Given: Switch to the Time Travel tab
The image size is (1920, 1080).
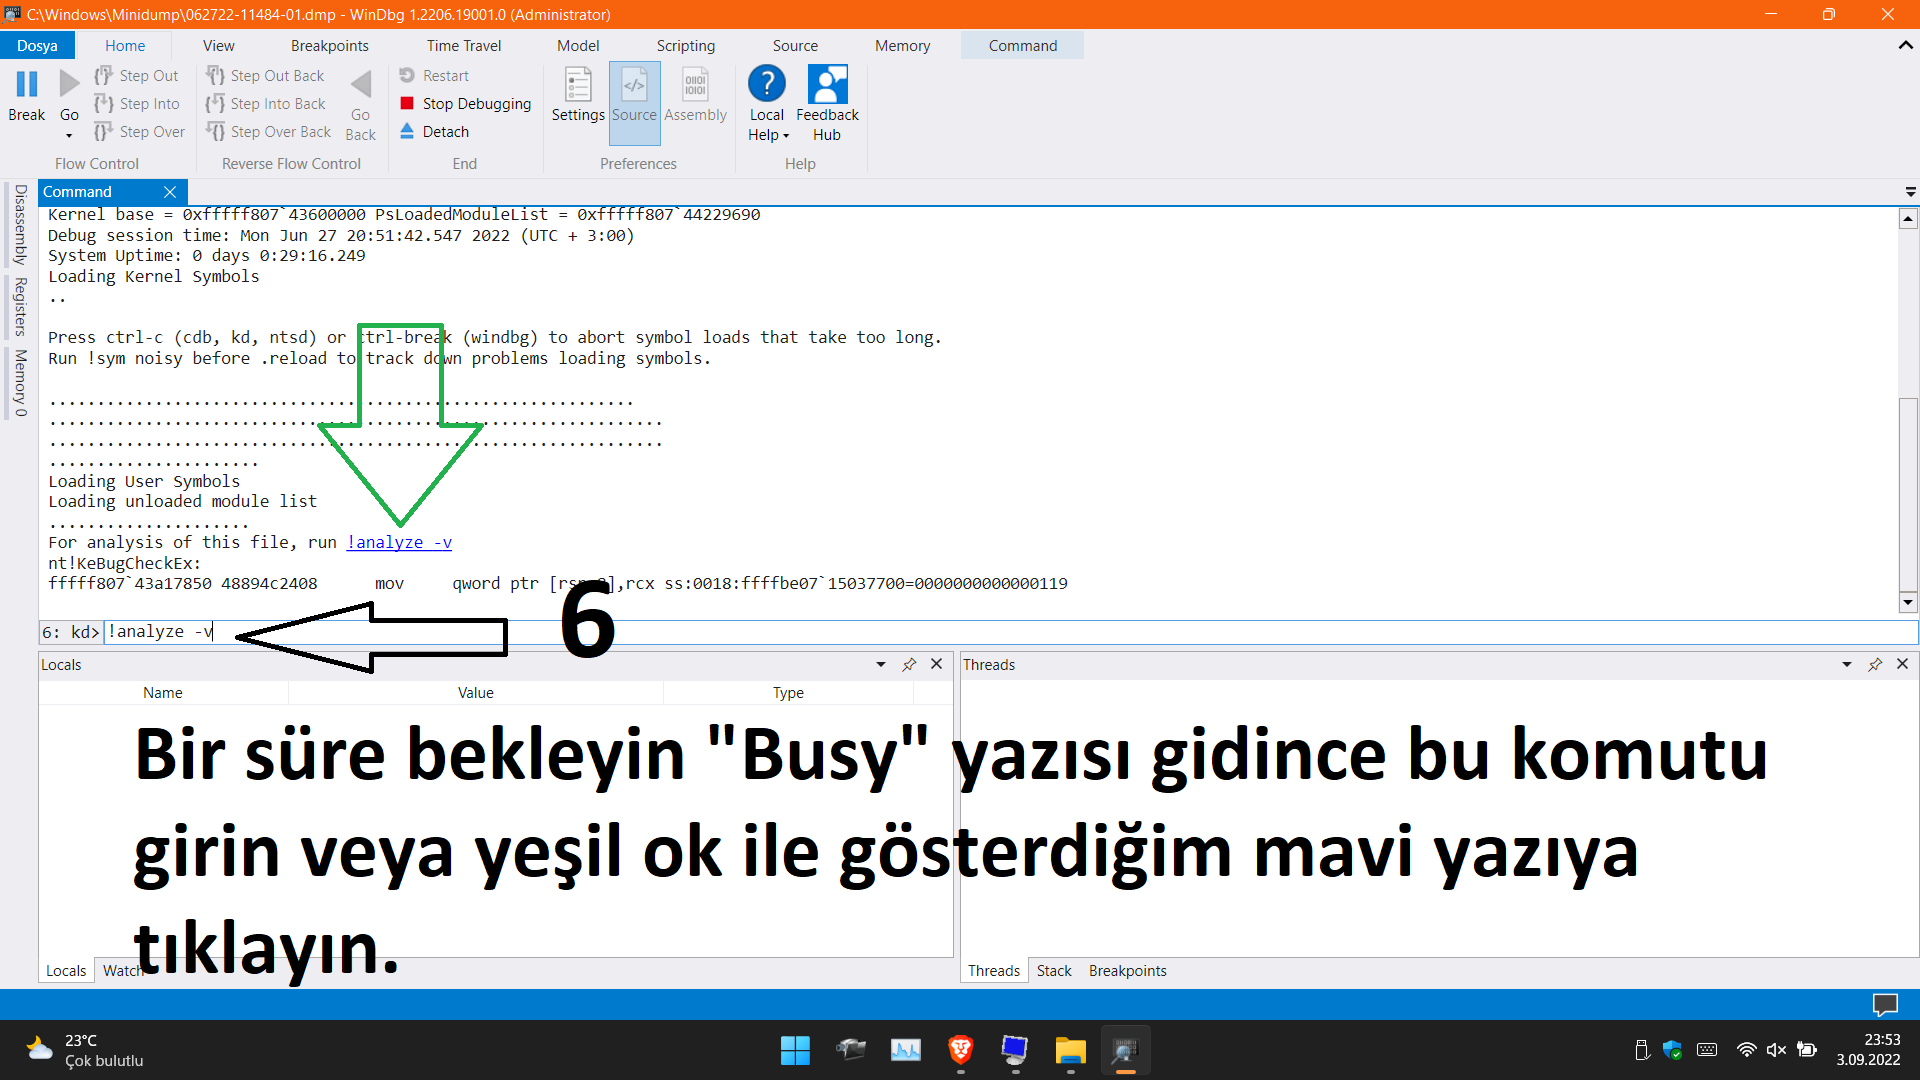Looking at the screenshot, I should click(464, 46).
